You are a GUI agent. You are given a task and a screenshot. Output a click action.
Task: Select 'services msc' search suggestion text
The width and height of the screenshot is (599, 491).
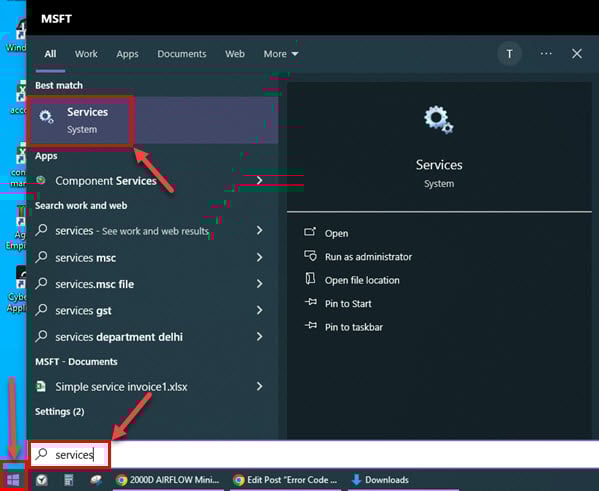click(x=86, y=258)
